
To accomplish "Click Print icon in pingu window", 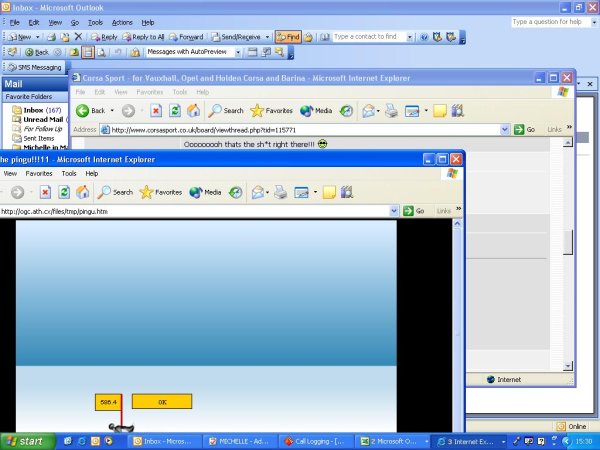I will (280, 192).
